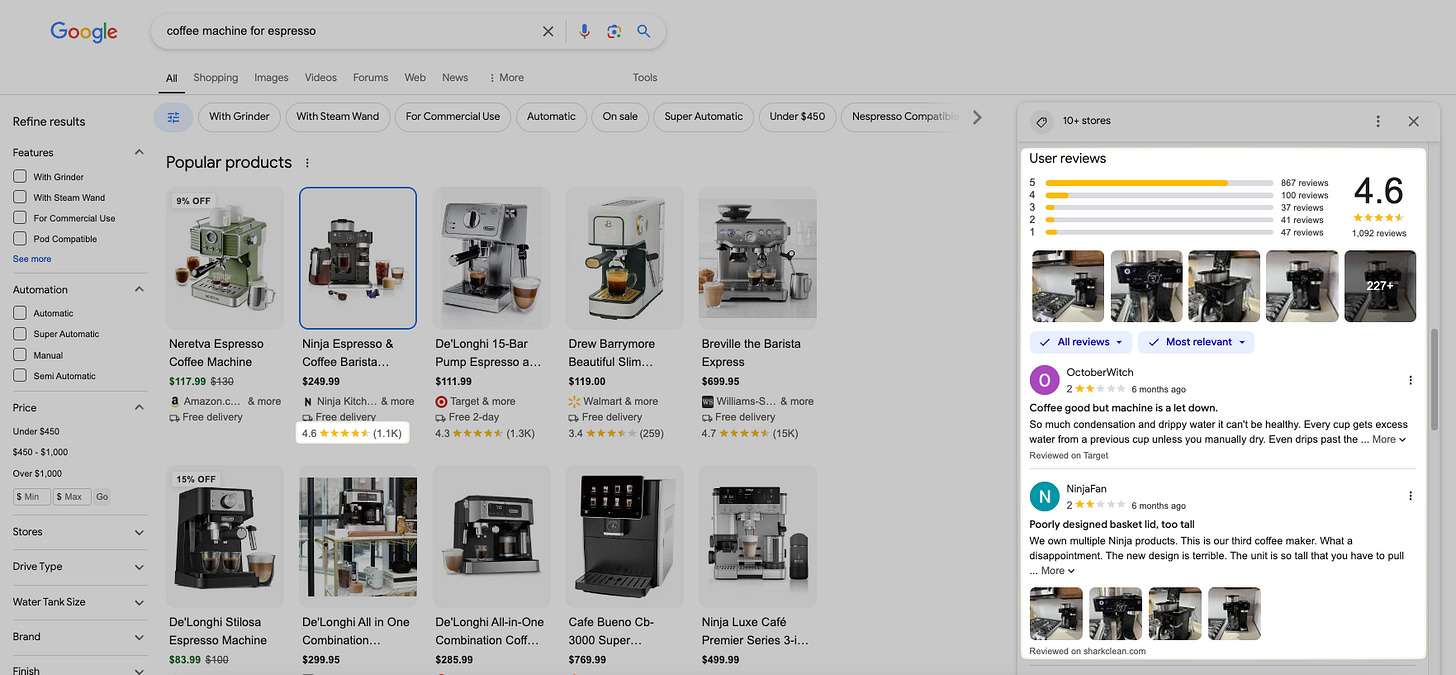Enable the Automatic checkbox

click(20, 313)
